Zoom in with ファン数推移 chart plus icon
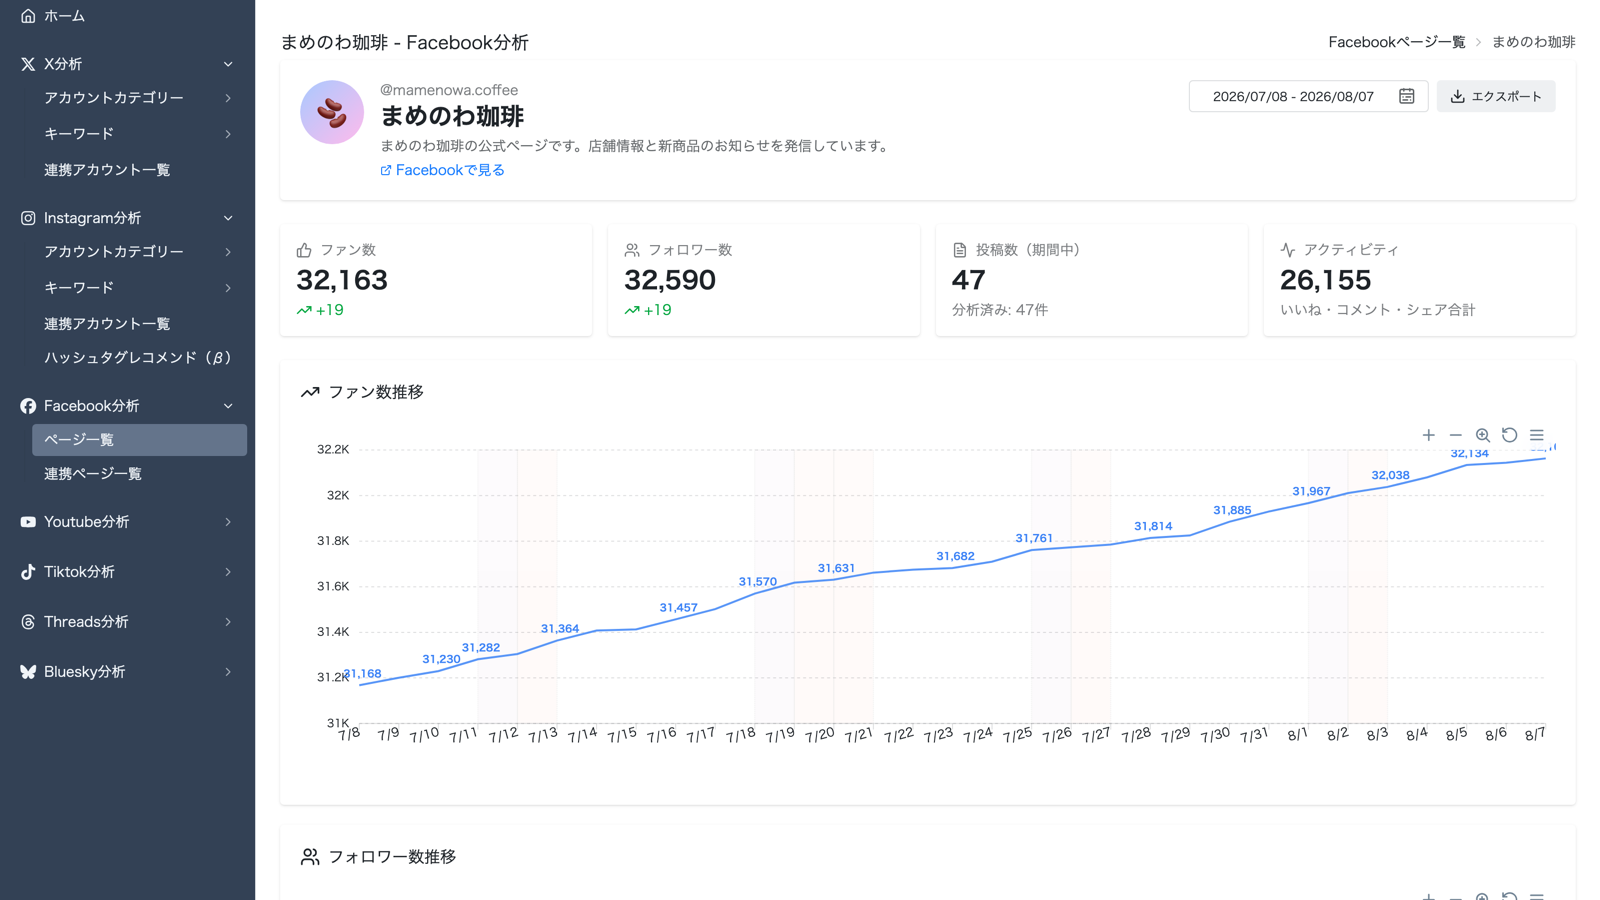 click(1429, 435)
